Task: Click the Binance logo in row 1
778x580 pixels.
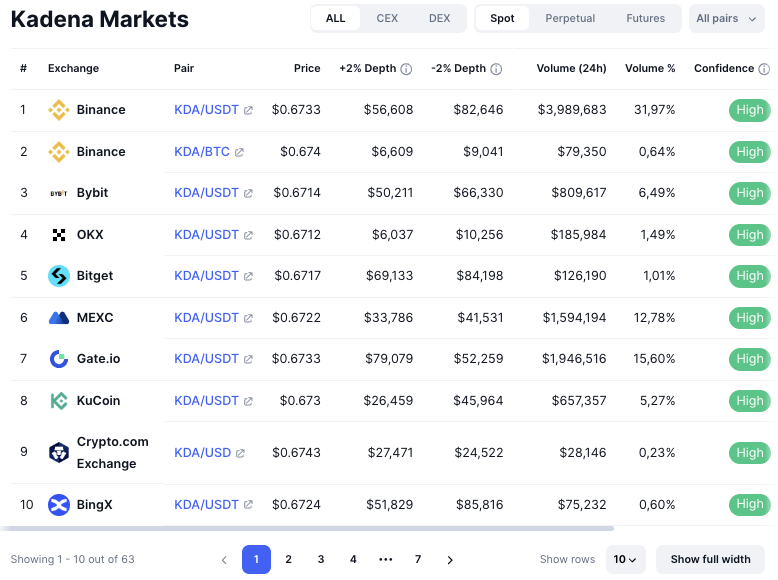Action: (x=59, y=110)
